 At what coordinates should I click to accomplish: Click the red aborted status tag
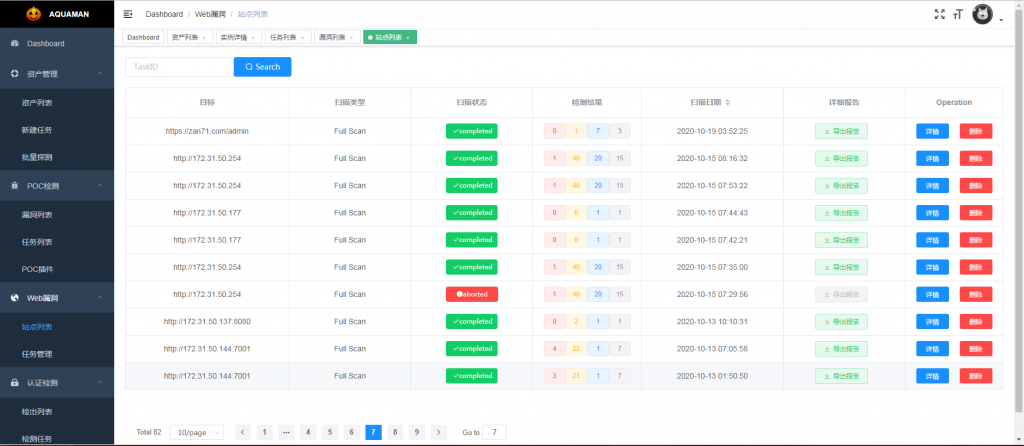point(472,295)
